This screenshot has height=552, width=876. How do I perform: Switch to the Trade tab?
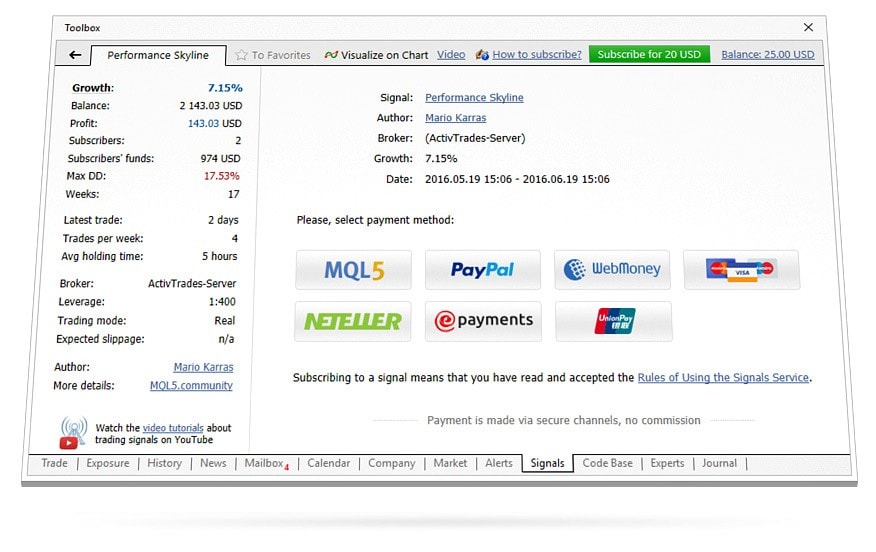click(x=54, y=463)
